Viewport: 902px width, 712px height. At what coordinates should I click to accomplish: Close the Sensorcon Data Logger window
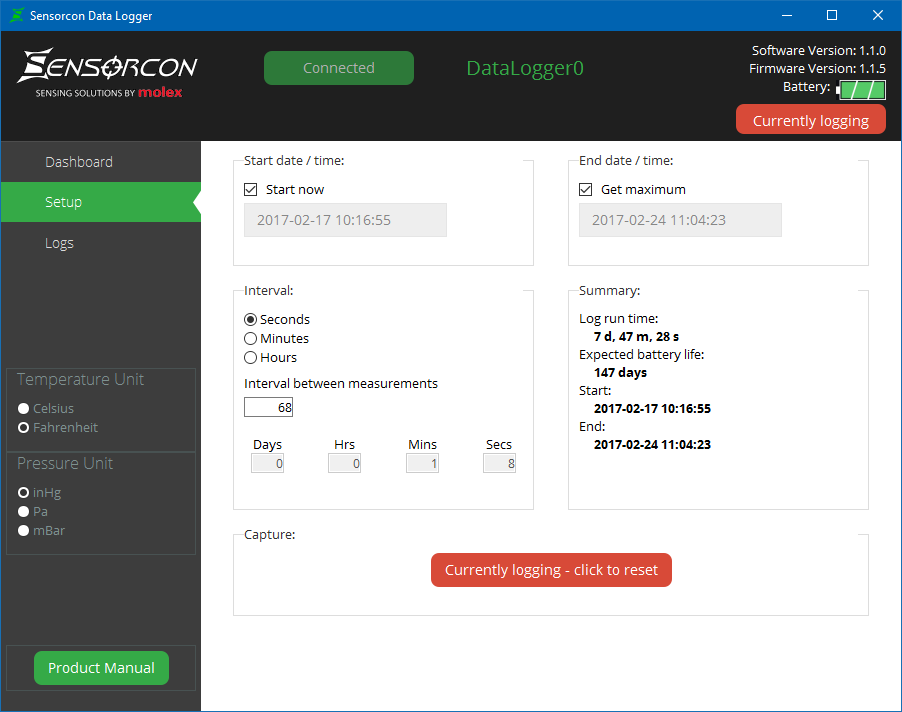pyautogui.click(x=877, y=16)
